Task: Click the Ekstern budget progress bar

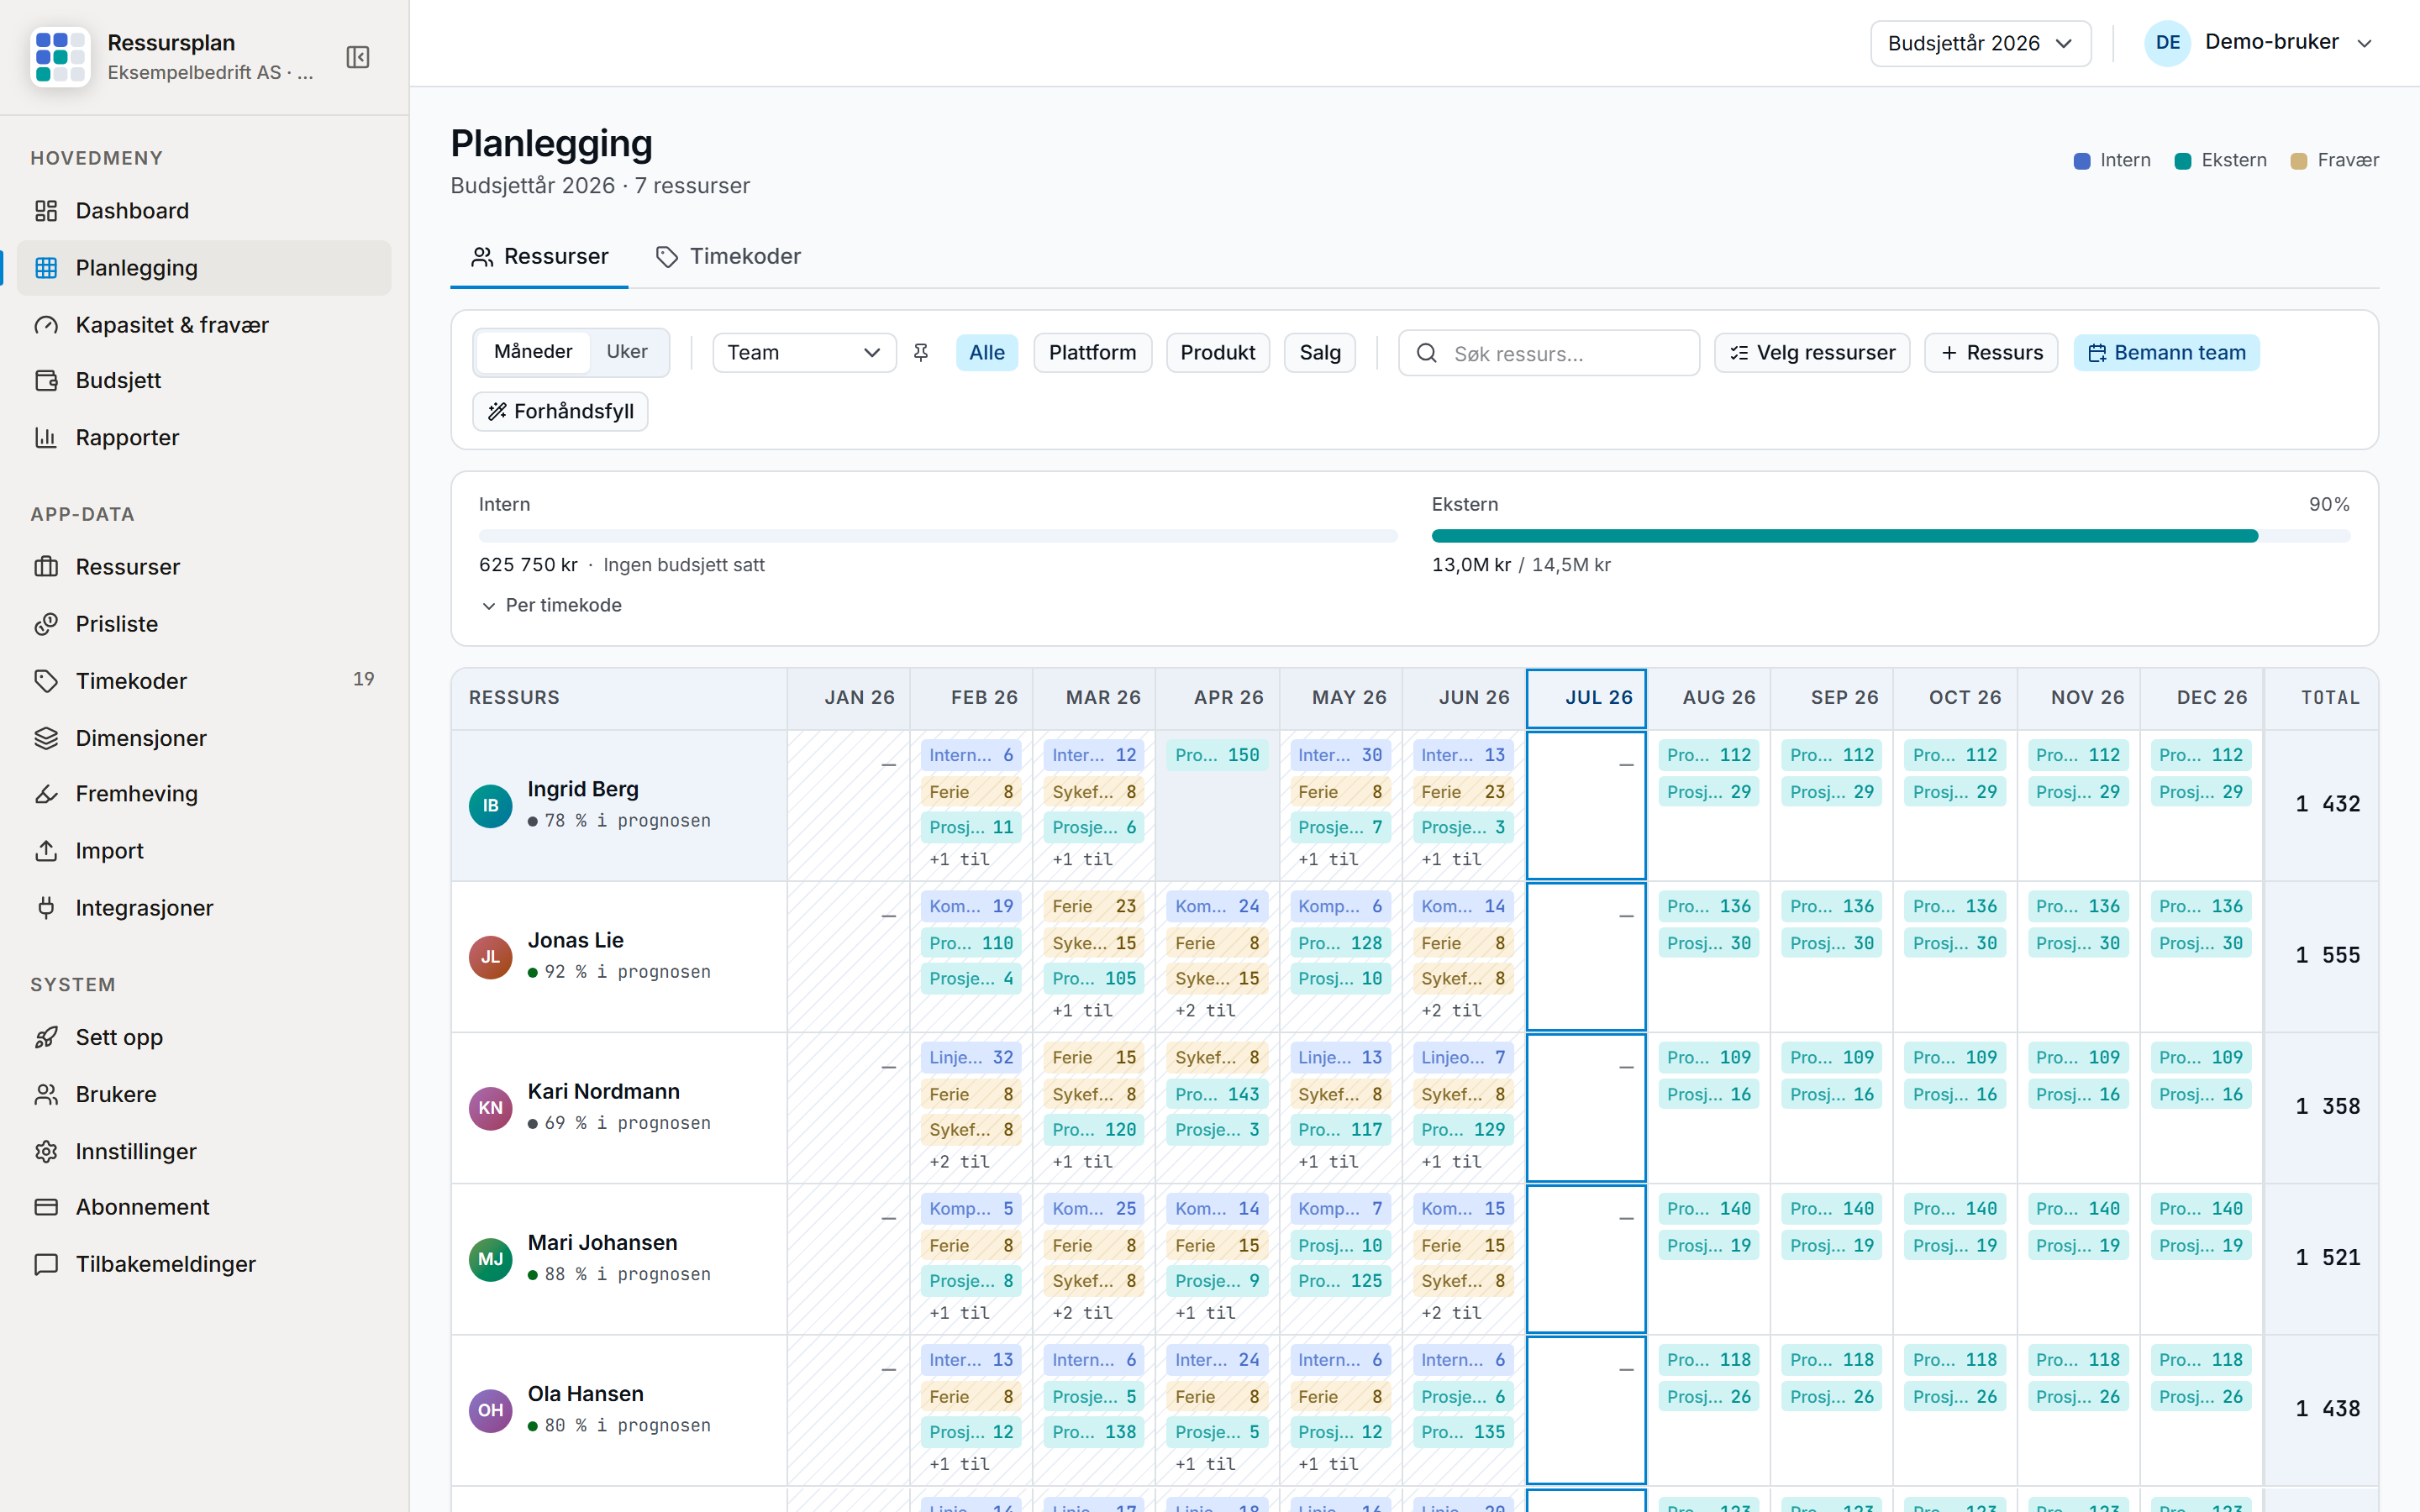Action: [1891, 536]
